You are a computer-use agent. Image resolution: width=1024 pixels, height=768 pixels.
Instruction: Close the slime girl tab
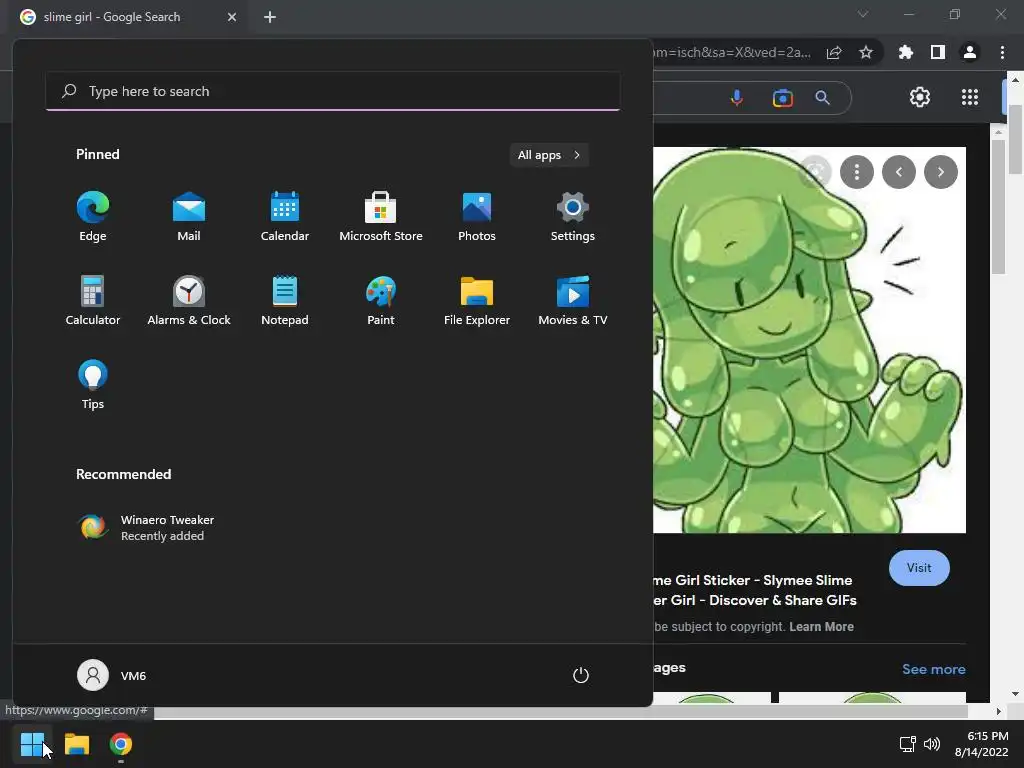pyautogui.click(x=232, y=17)
